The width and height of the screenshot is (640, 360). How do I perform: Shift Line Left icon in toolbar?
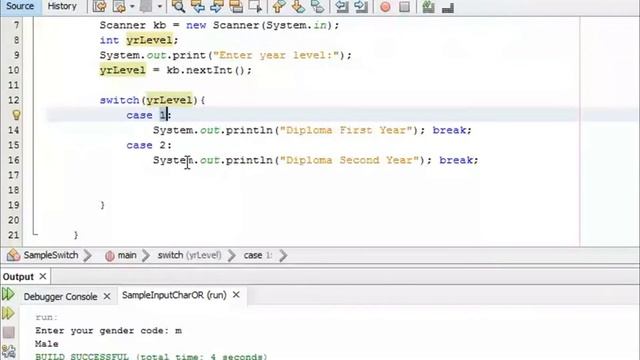[x=342, y=7]
